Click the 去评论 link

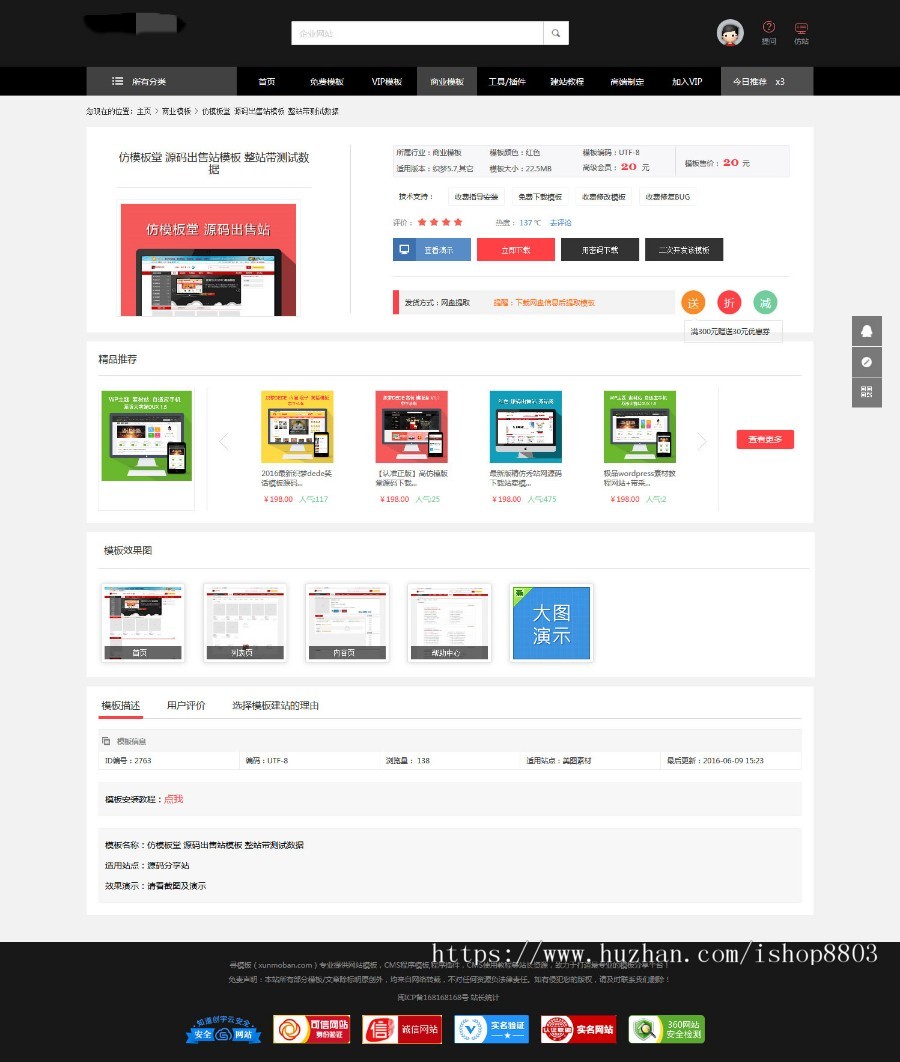coord(560,223)
